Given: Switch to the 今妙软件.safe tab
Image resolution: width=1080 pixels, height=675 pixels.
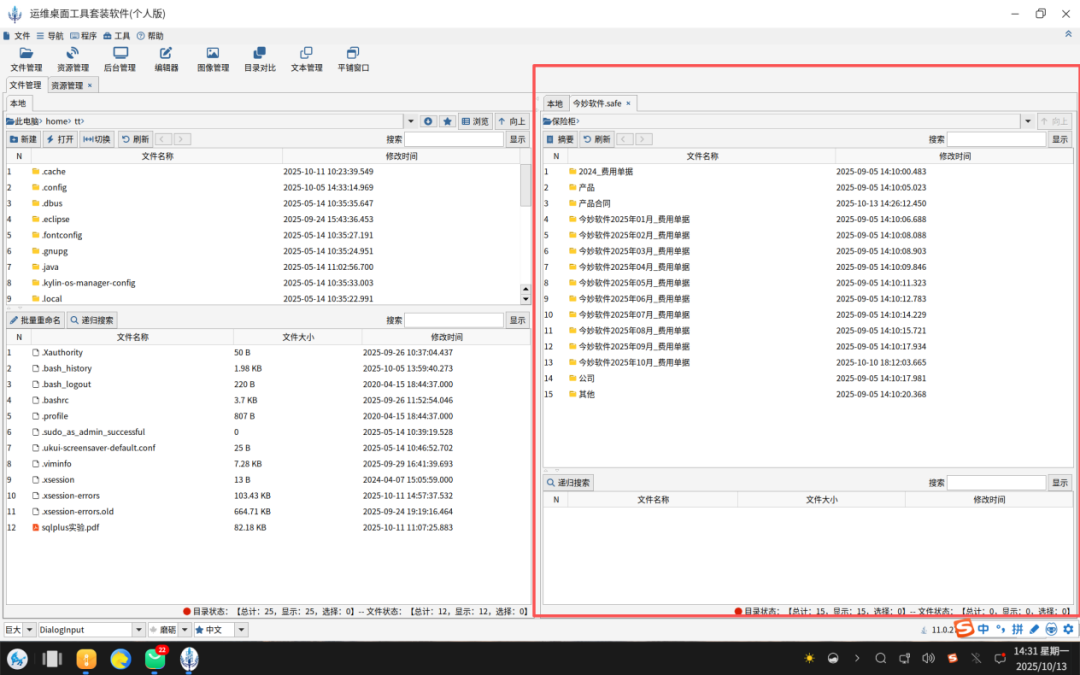Looking at the screenshot, I should (597, 103).
